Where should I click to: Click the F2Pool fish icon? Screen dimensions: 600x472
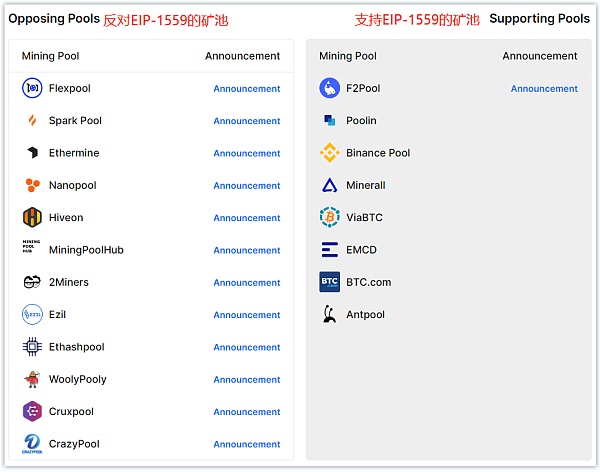[x=329, y=88]
